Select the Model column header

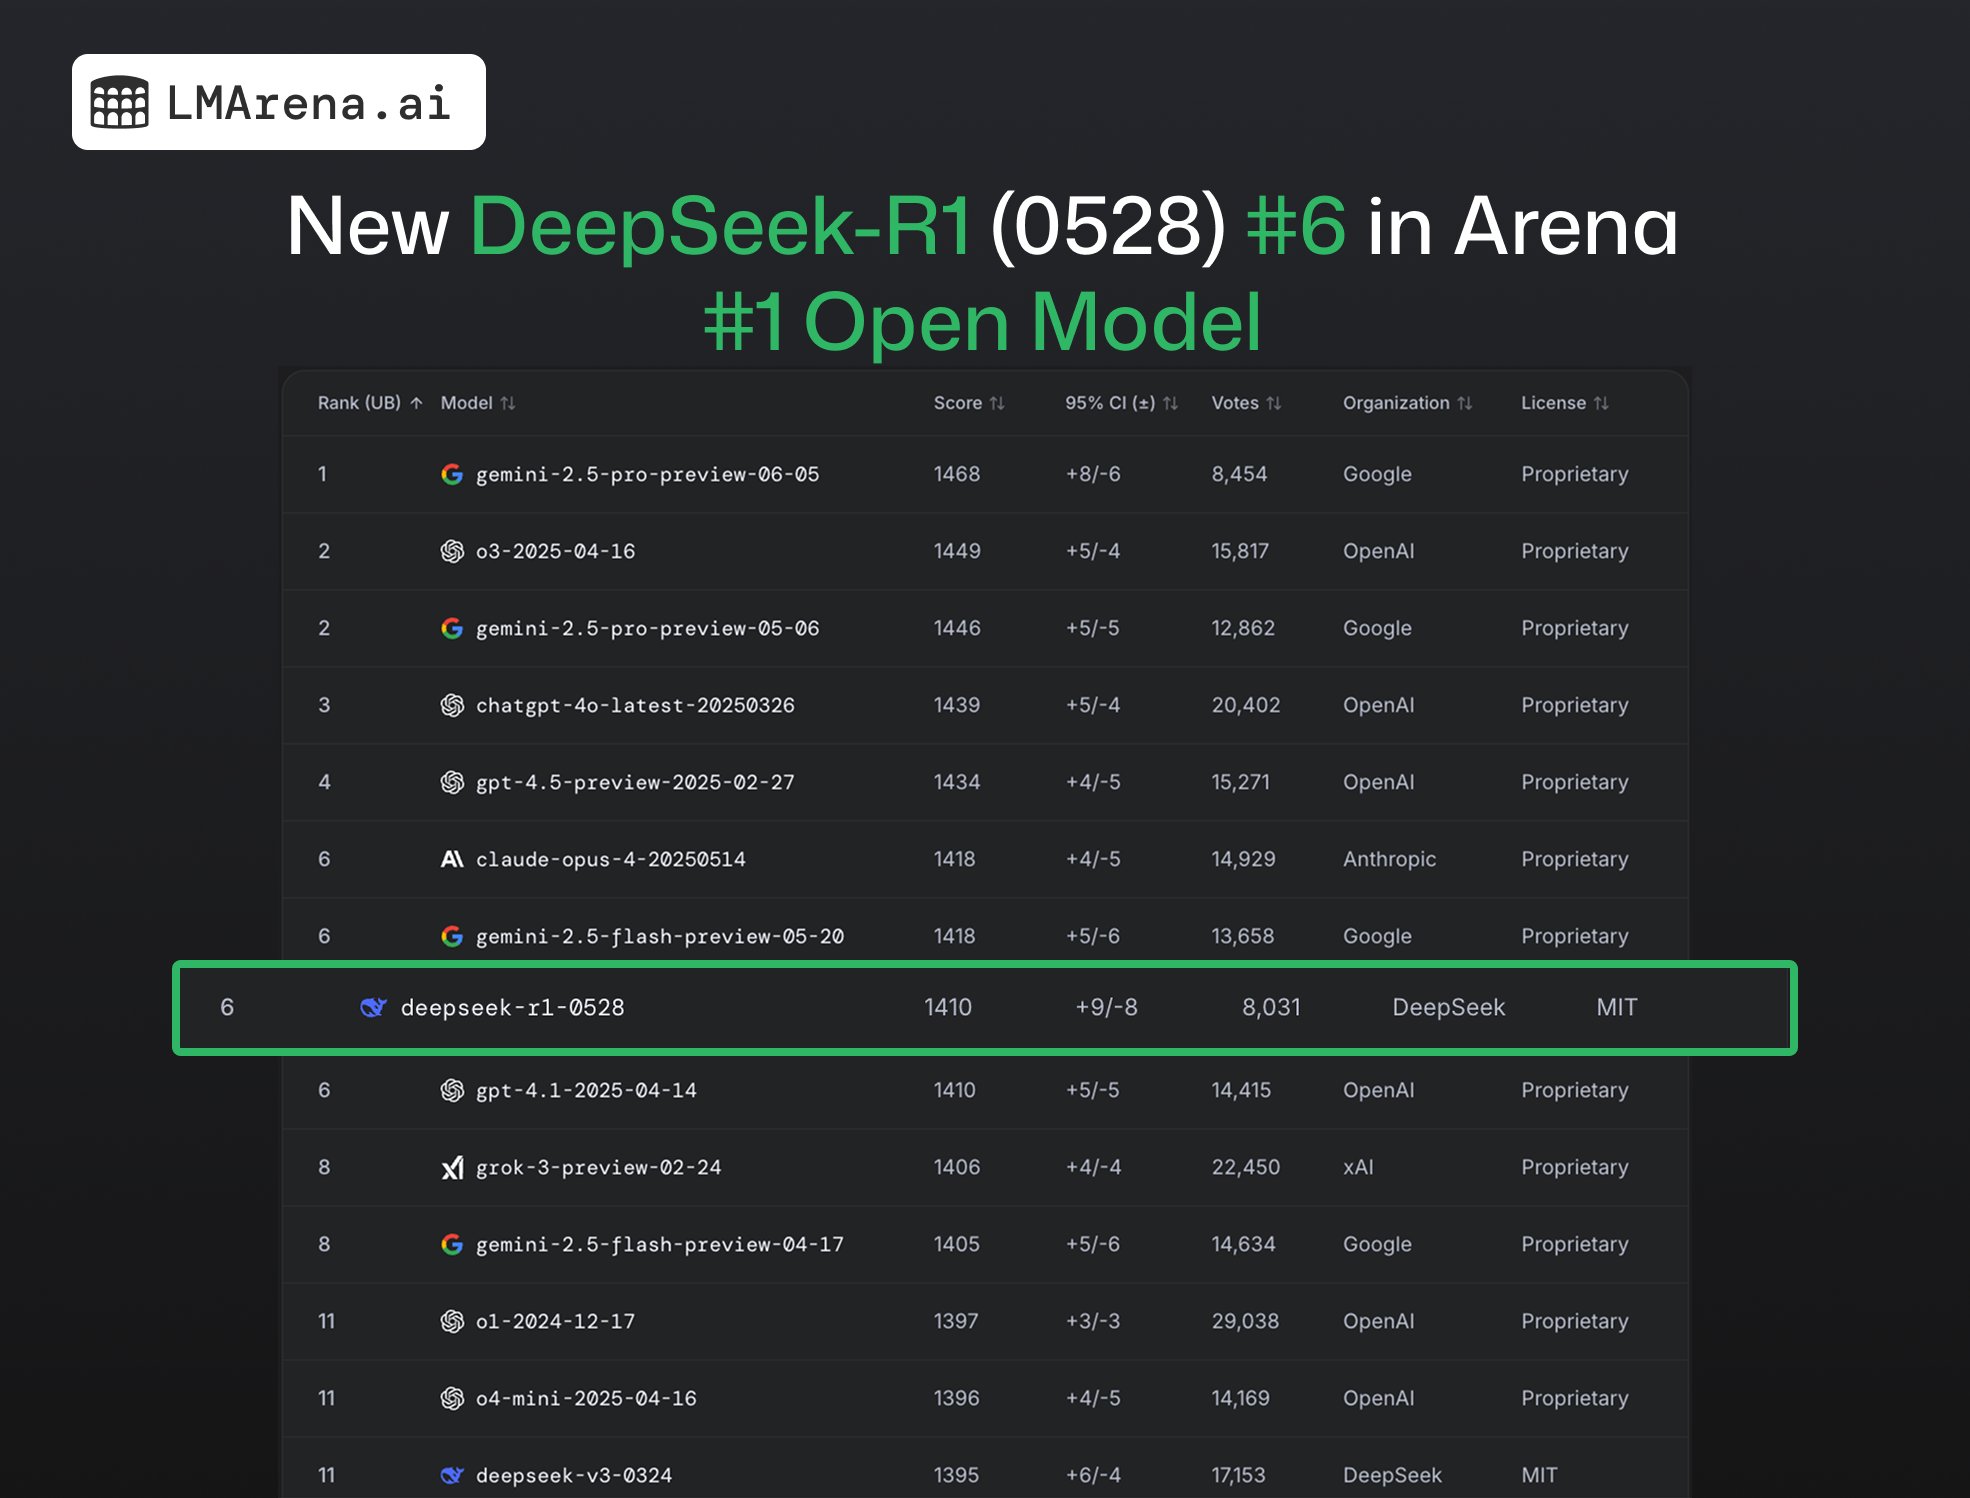point(478,403)
